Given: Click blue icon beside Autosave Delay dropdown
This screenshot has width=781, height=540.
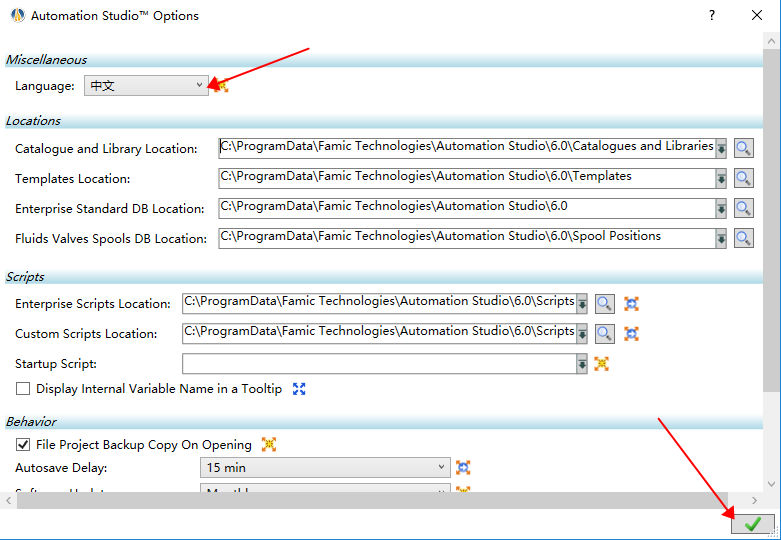Looking at the screenshot, I should click(463, 467).
